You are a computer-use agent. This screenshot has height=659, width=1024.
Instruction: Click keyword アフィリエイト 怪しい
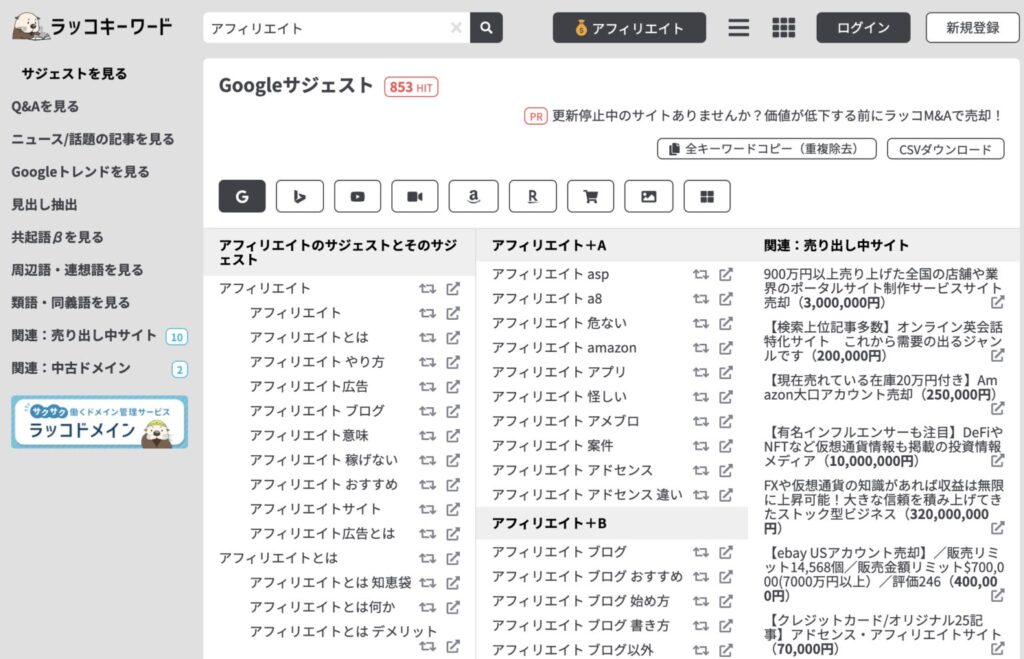(559, 397)
